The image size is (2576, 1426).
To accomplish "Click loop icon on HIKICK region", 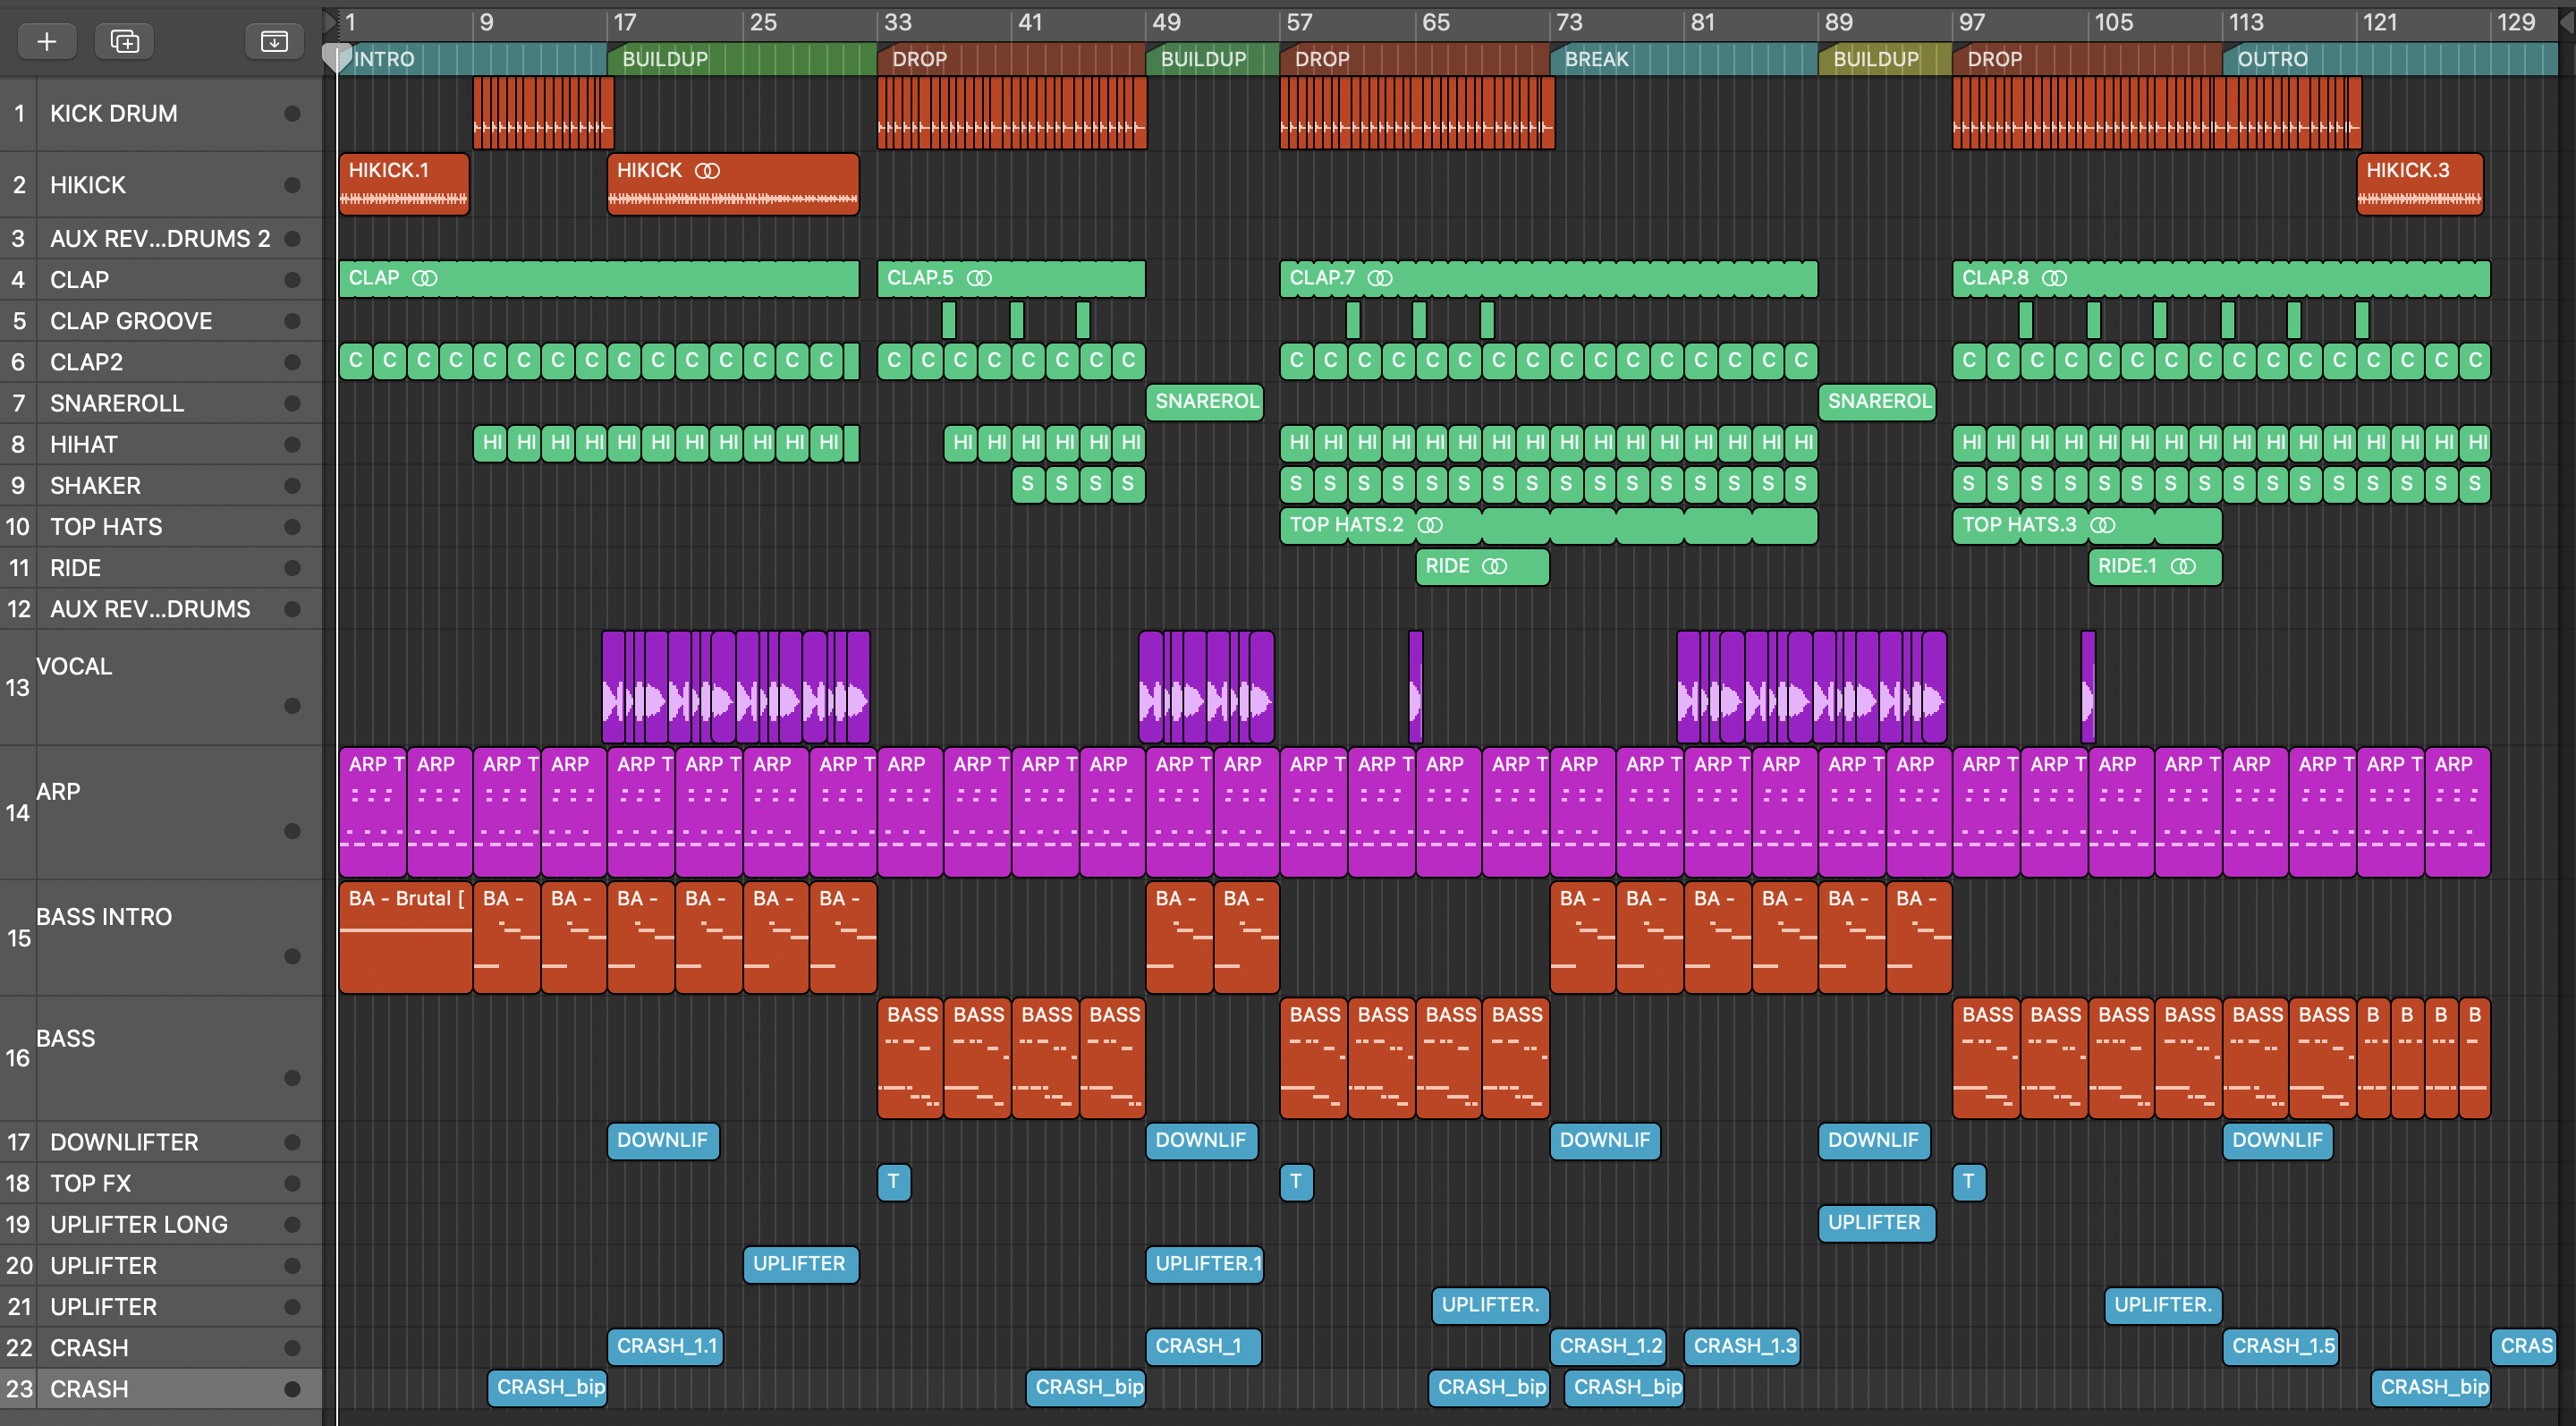I will click(x=707, y=171).
